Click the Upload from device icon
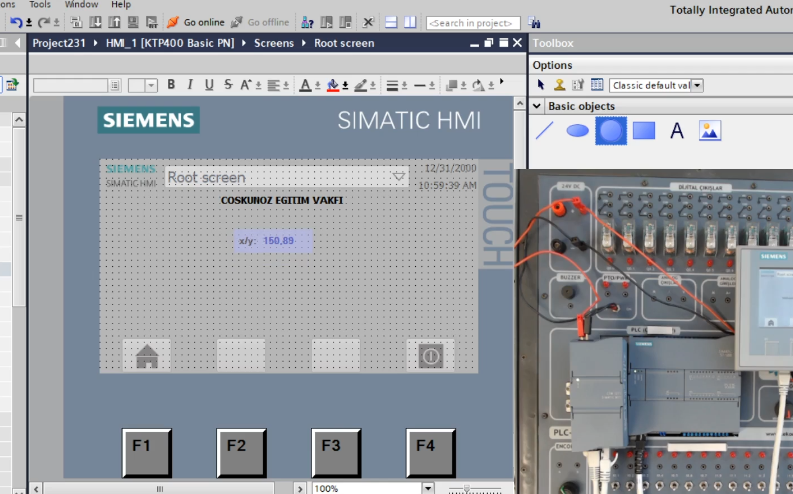 pos(114,22)
